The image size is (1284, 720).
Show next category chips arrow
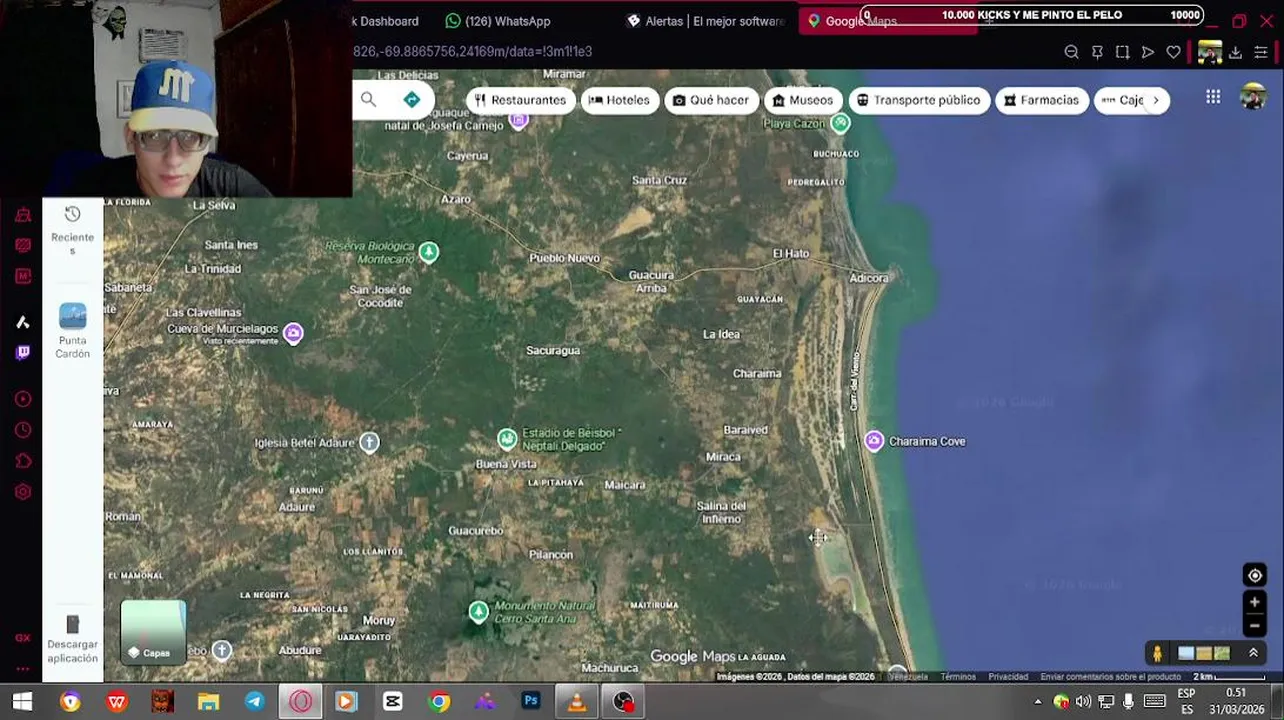[1156, 100]
